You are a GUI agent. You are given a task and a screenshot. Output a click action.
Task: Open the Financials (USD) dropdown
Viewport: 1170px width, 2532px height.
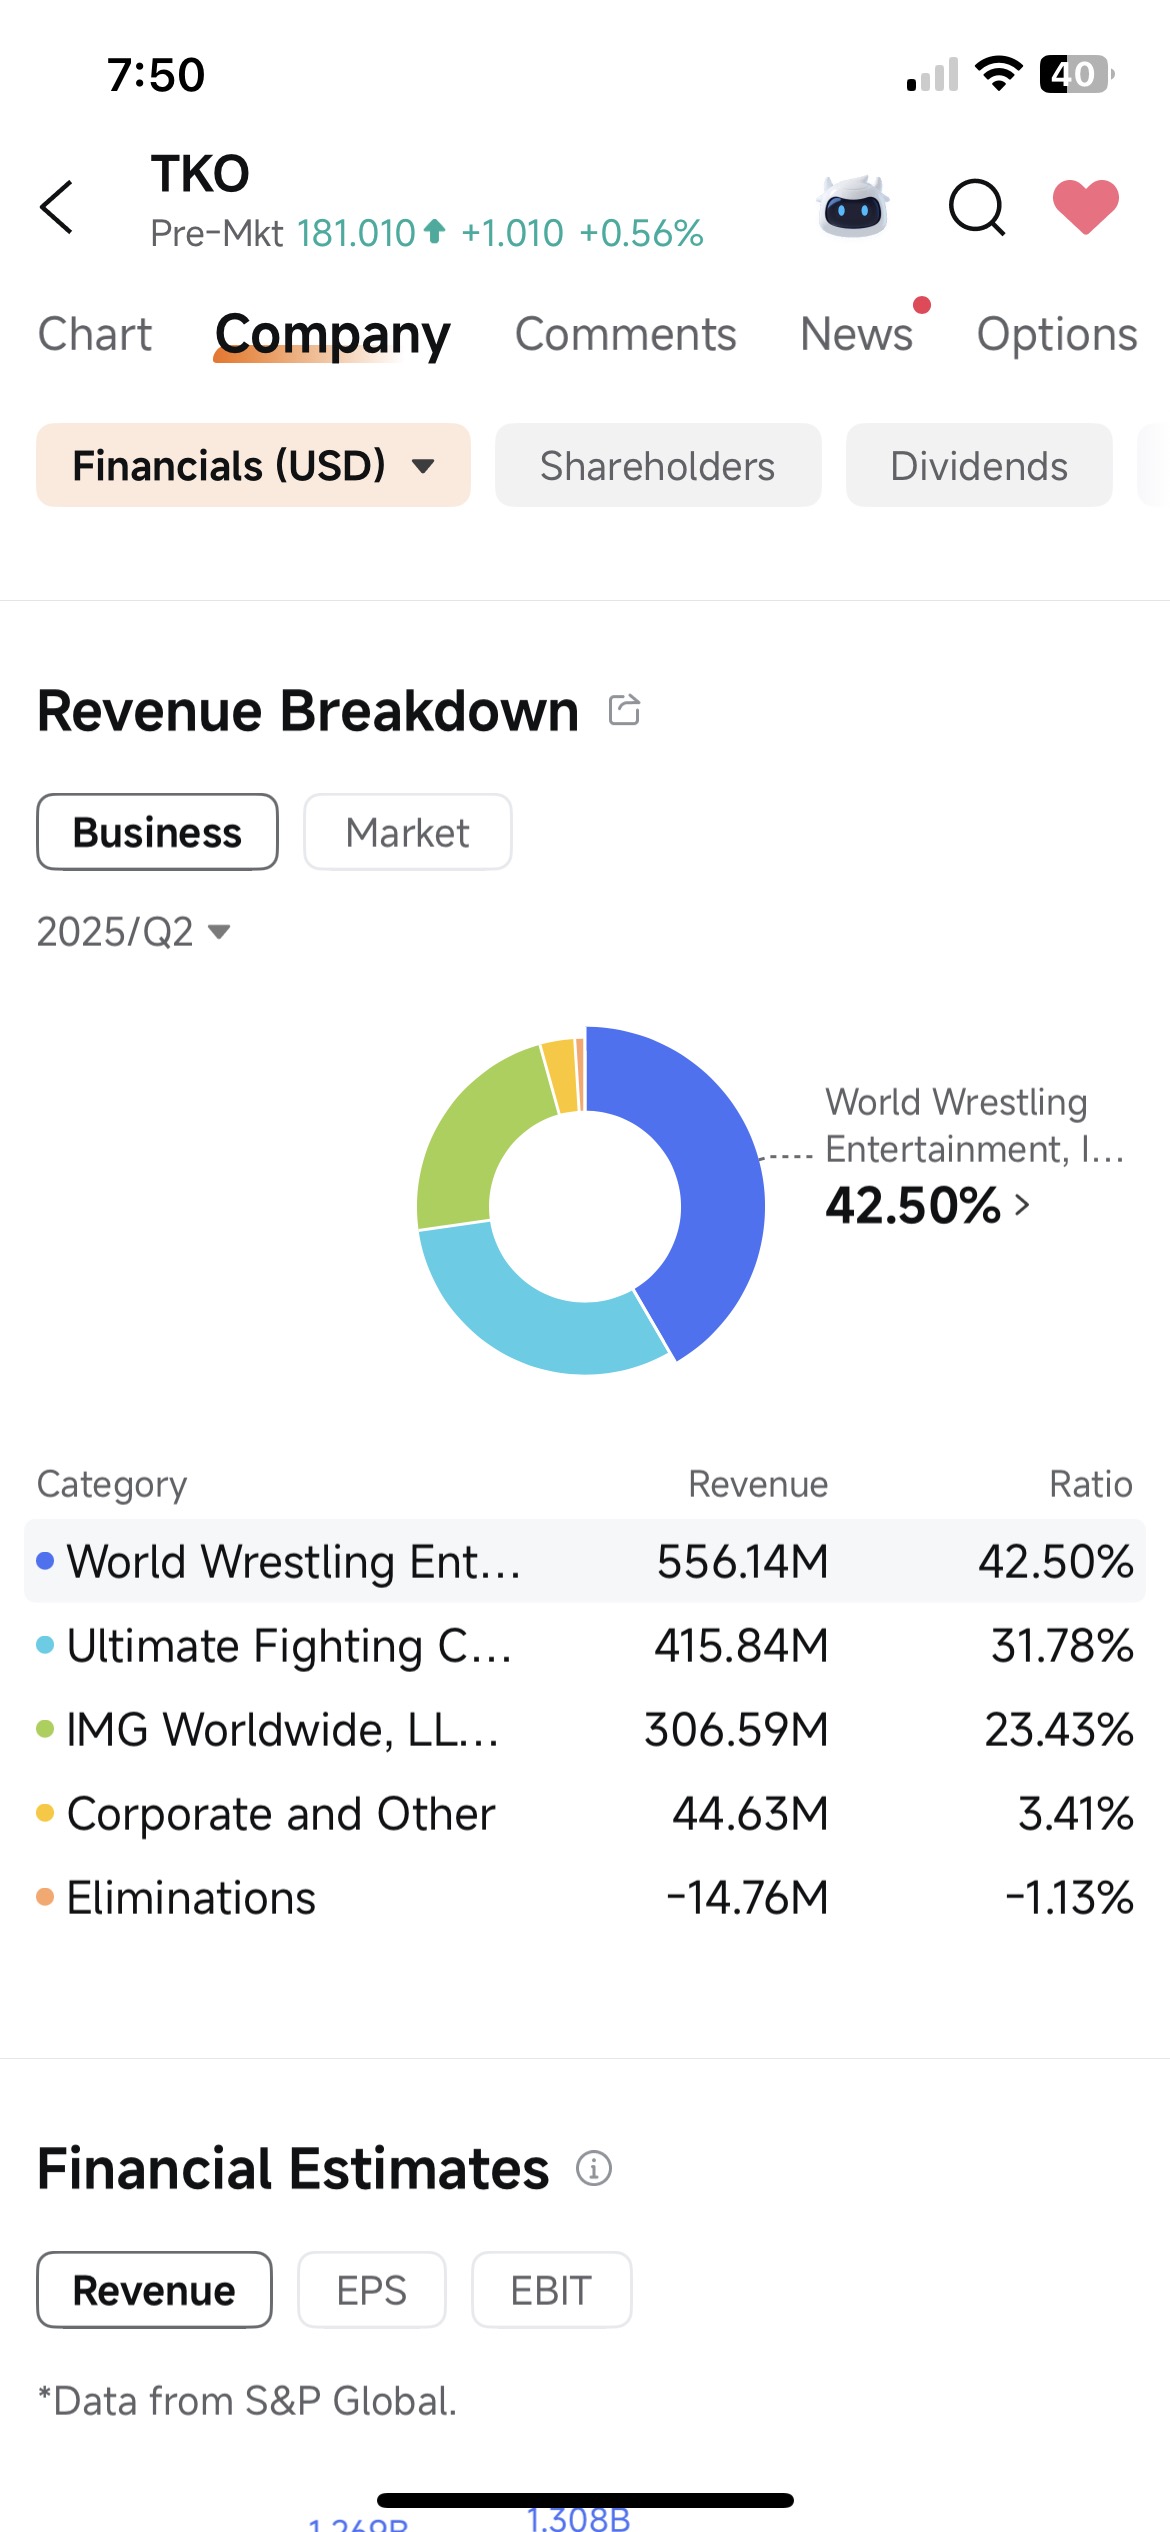point(253,465)
